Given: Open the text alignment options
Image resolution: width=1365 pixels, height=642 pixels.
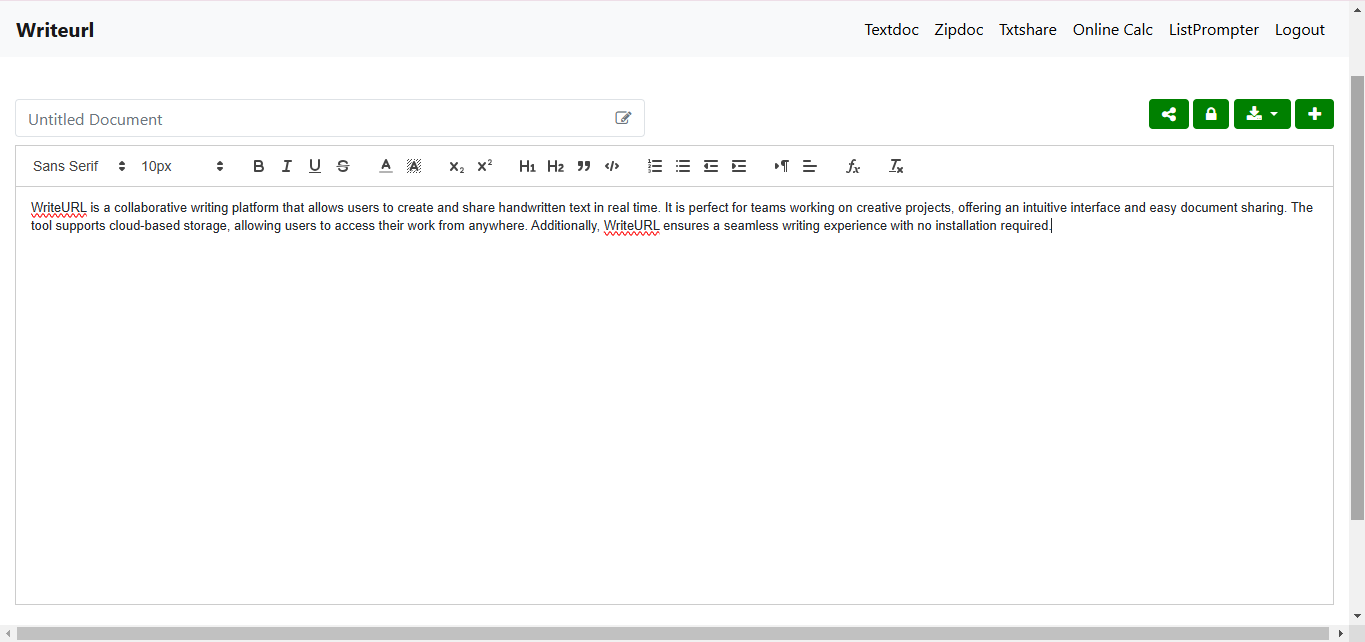Looking at the screenshot, I should tap(810, 166).
